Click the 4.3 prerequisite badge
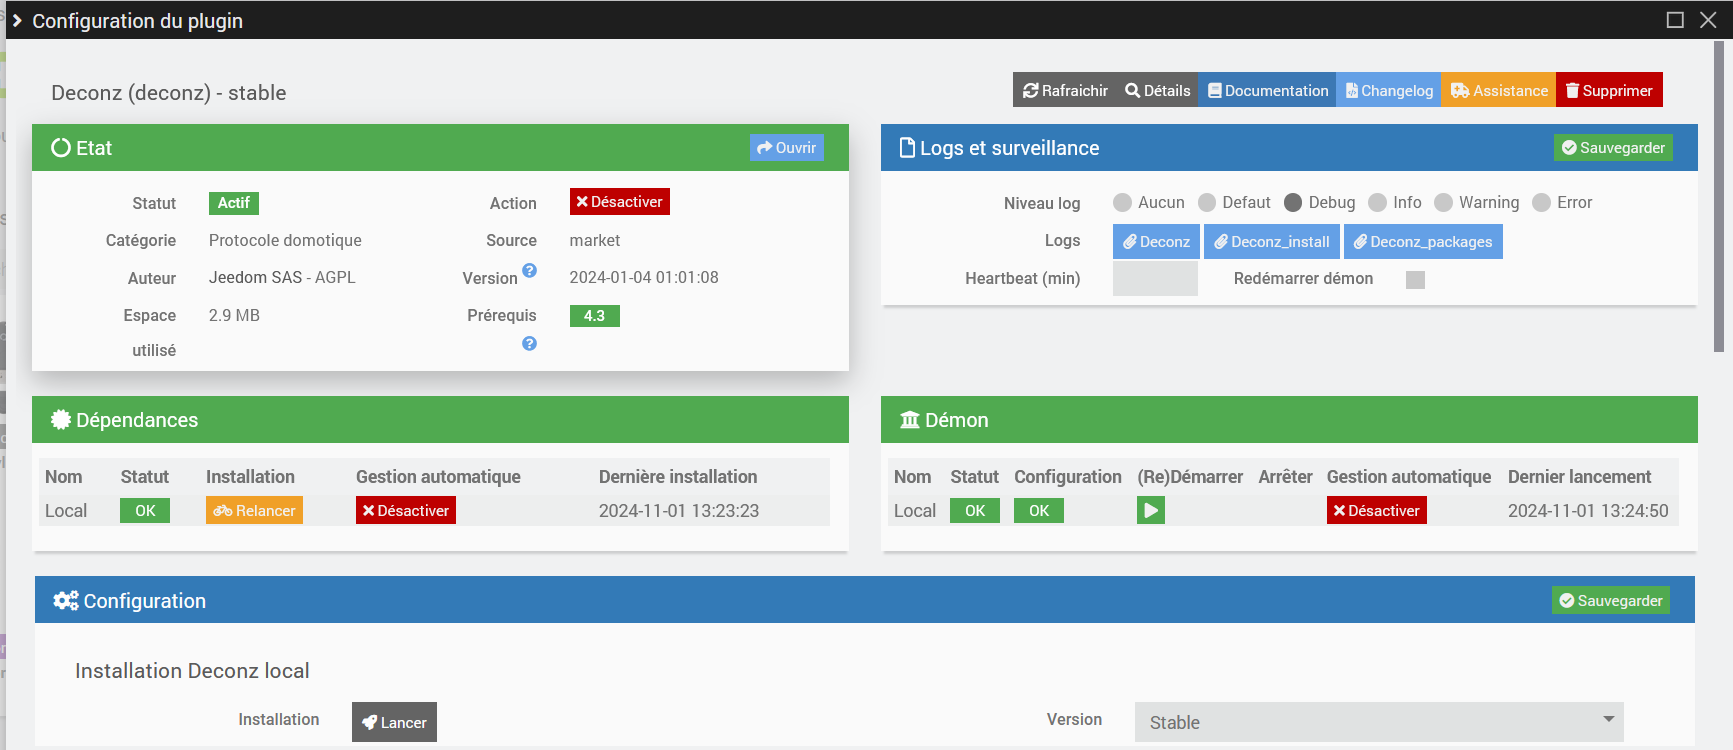 point(595,316)
